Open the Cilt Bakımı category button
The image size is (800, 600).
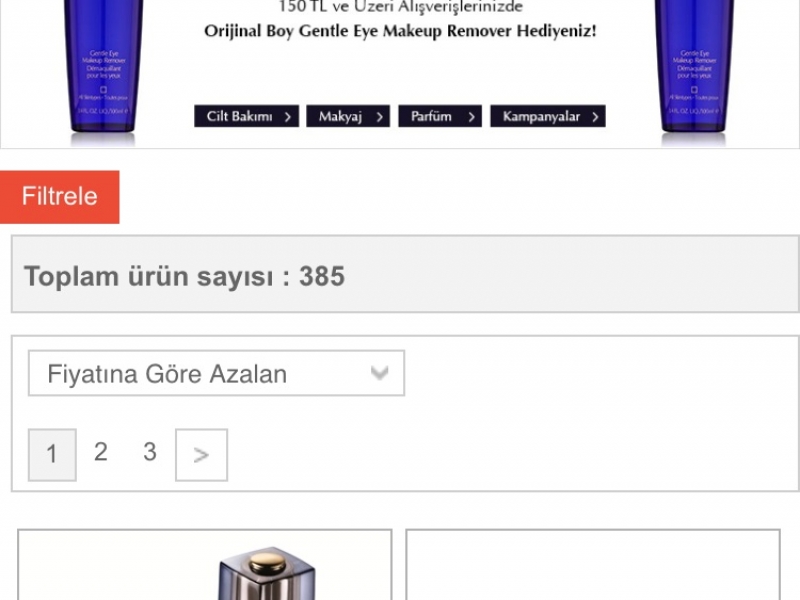(246, 116)
